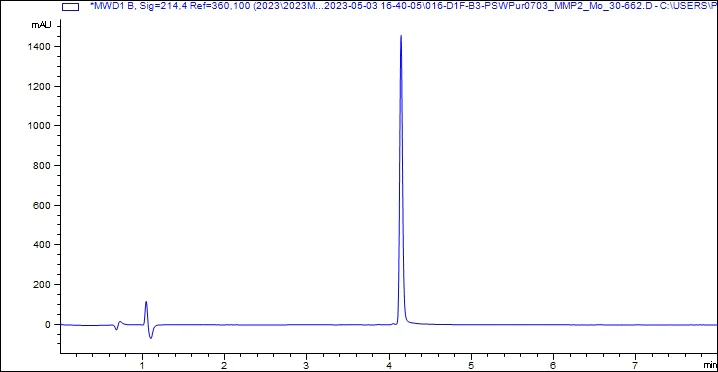Click the small peak at 1 minute
This screenshot has width=718, height=372.
(x=146, y=302)
